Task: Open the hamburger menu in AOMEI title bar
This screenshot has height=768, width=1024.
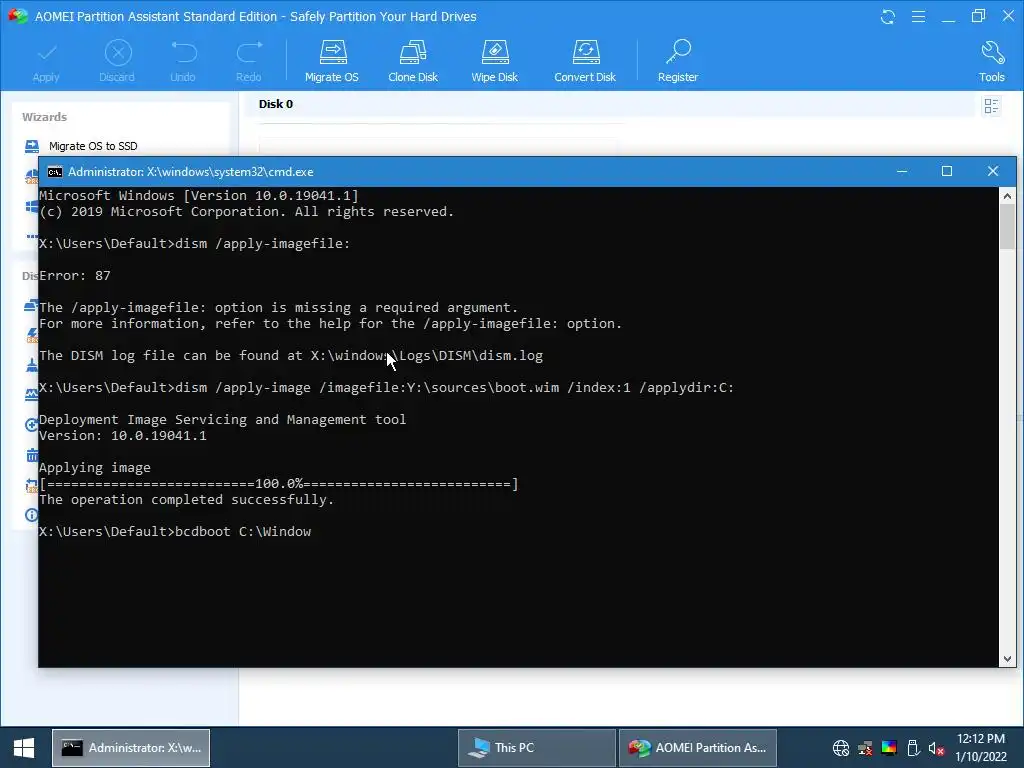Action: pos(918,17)
